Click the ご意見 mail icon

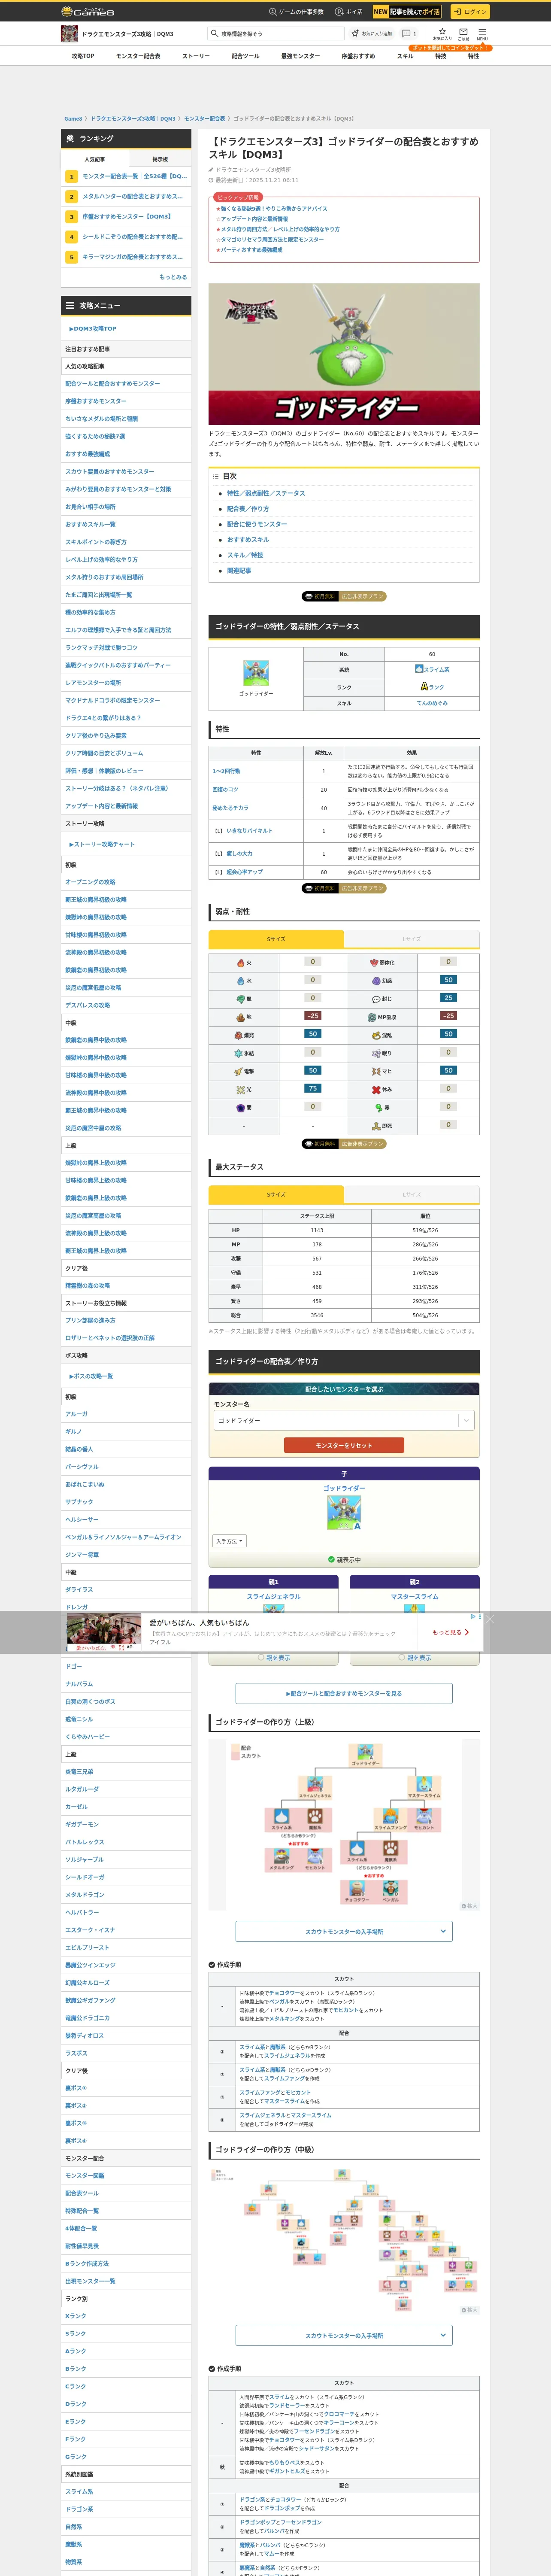pos(463,33)
